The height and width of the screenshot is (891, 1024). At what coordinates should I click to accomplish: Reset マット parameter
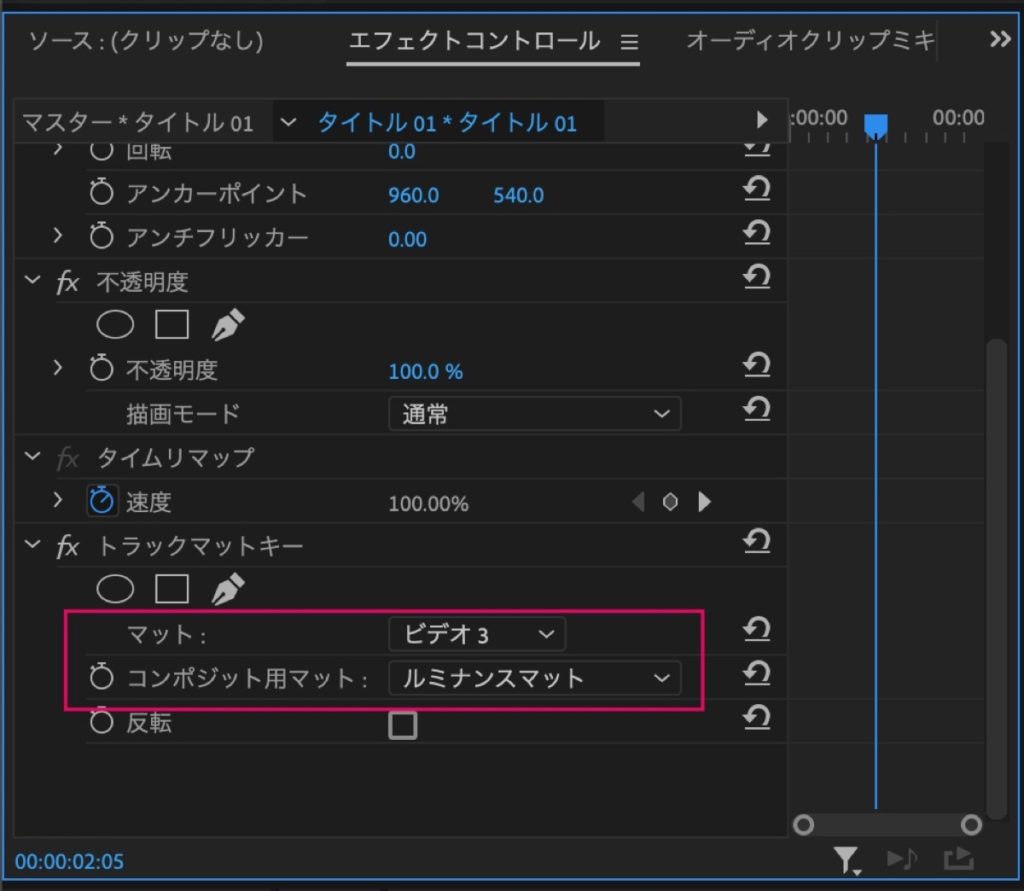[x=757, y=630]
